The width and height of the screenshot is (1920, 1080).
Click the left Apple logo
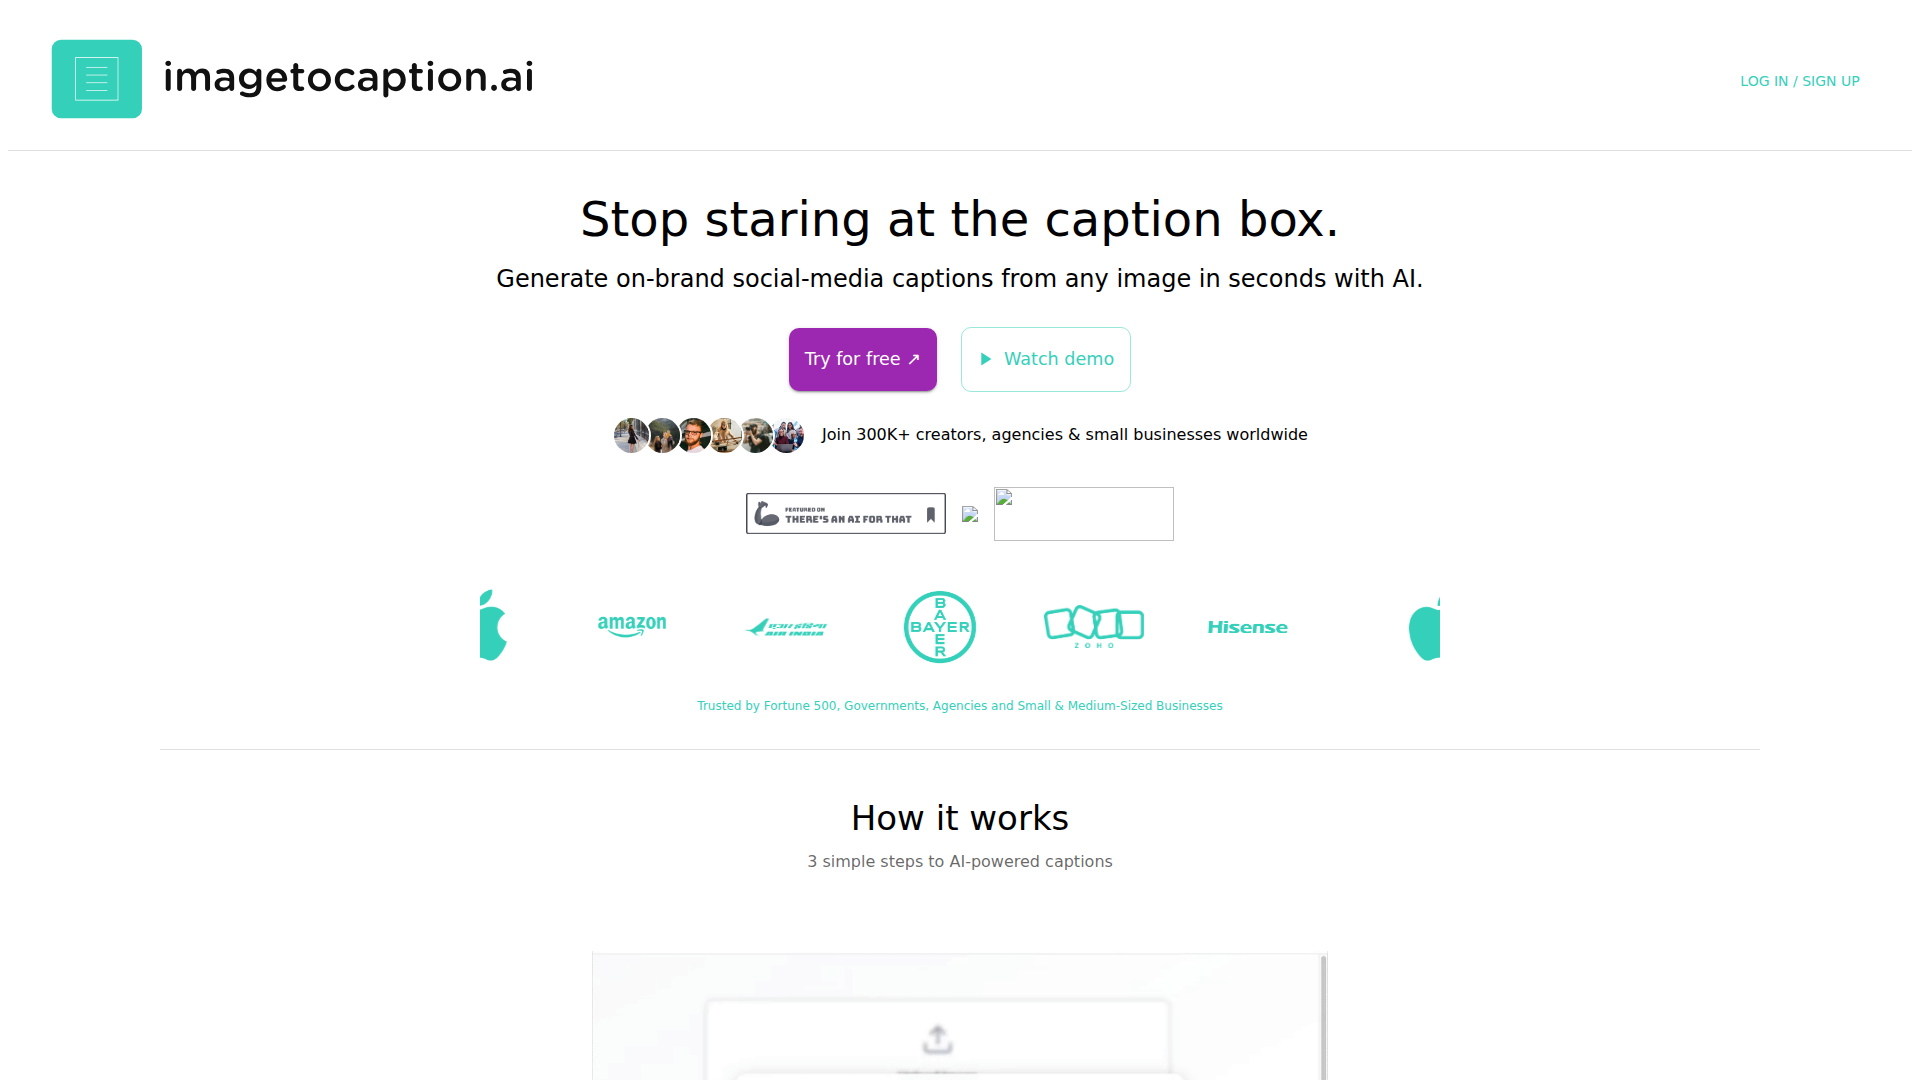[x=493, y=625]
